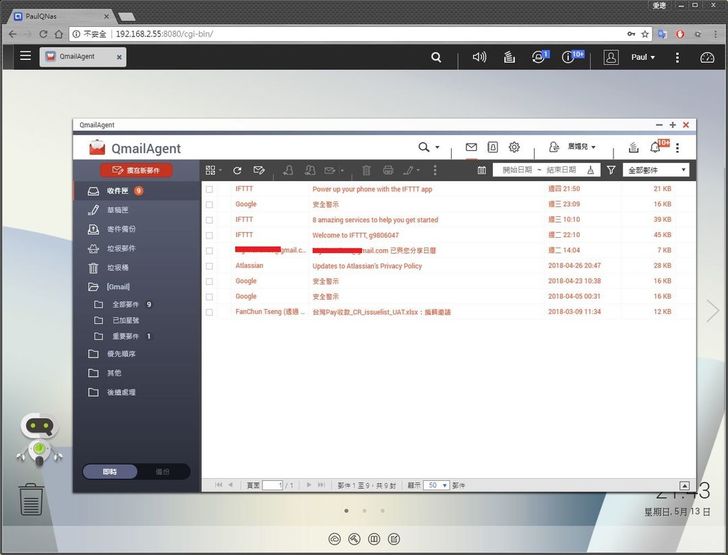728x555 pixels.
Task: Click the red compose new mail button
Action: 136,170
